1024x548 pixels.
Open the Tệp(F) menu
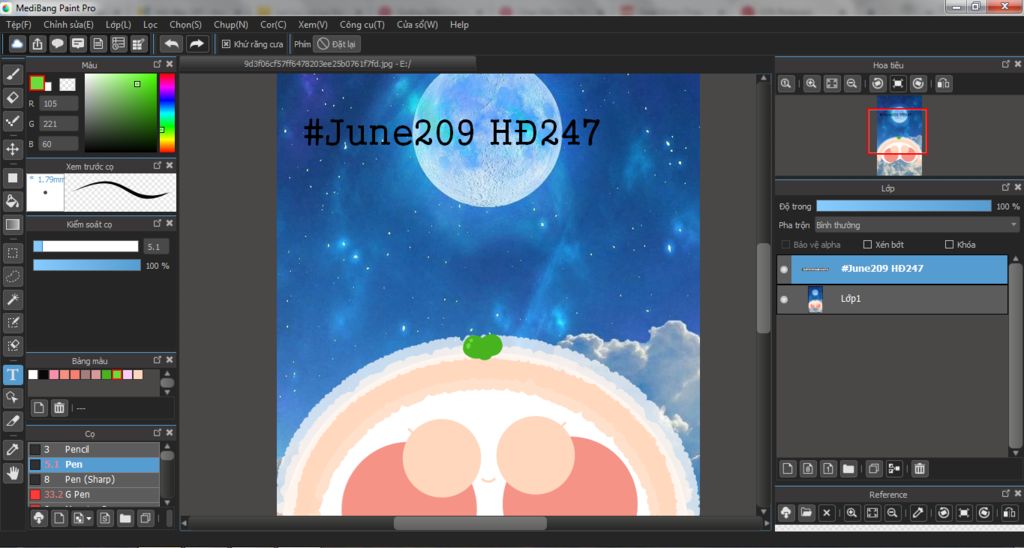coord(18,24)
